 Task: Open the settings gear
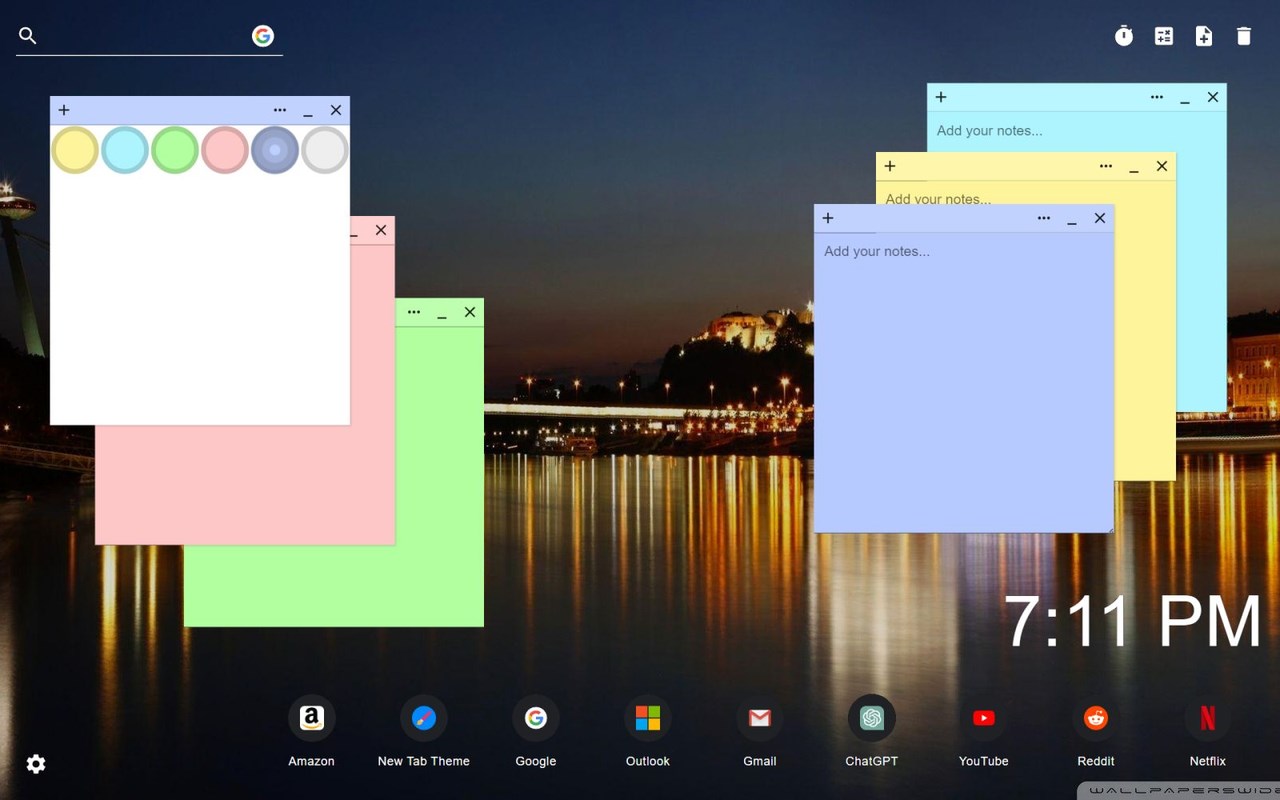tap(36, 764)
